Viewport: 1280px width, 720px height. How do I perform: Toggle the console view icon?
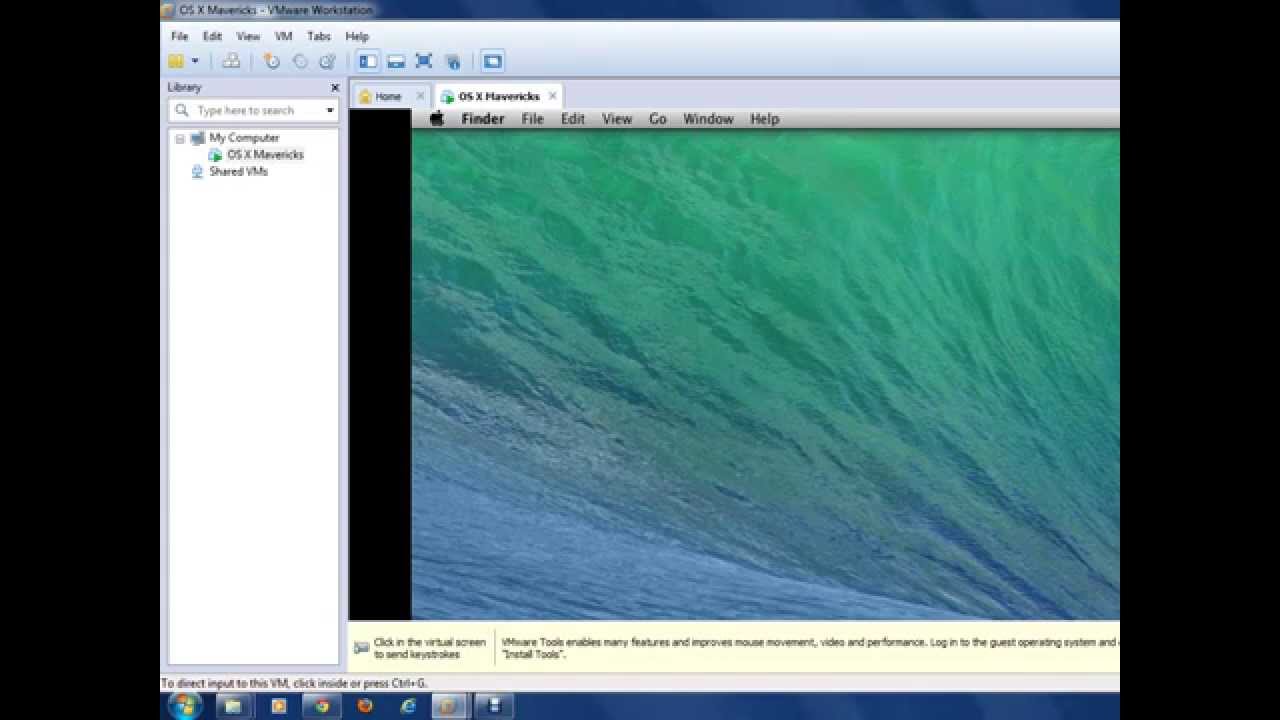pos(492,61)
